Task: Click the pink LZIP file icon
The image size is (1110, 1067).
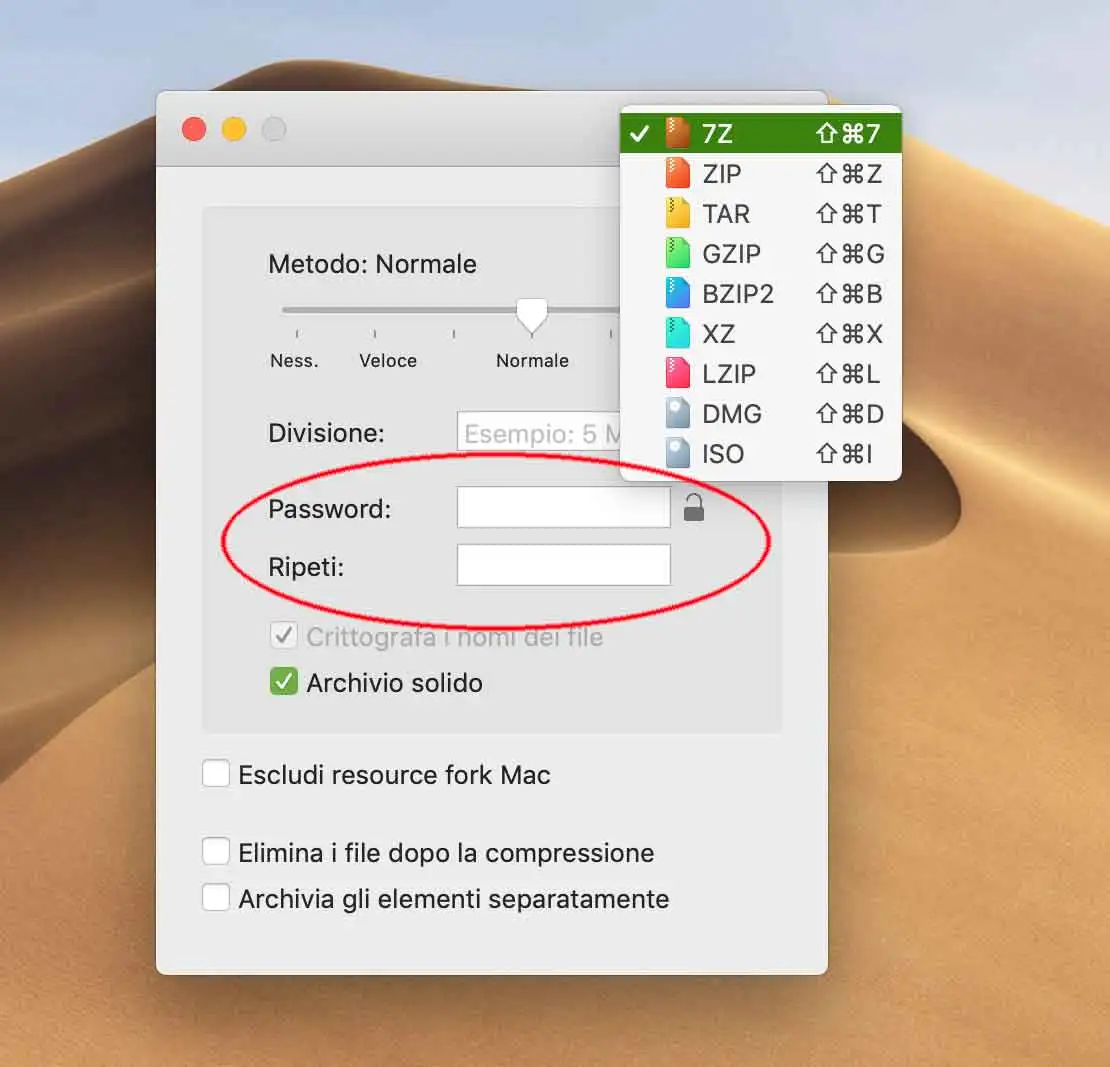Action: coord(675,374)
